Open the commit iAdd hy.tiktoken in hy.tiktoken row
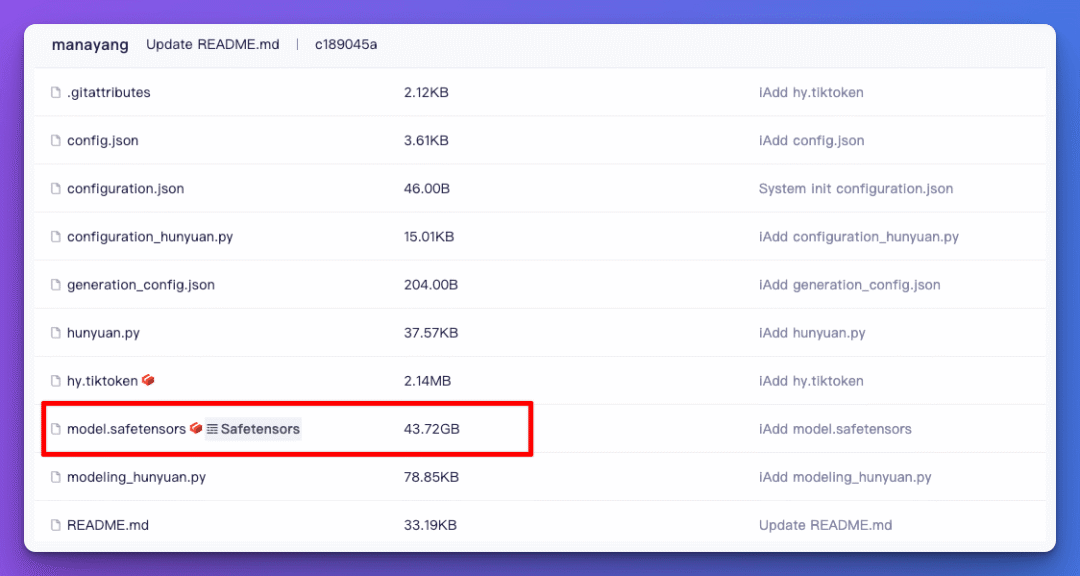1080x576 pixels. pyautogui.click(x=811, y=381)
